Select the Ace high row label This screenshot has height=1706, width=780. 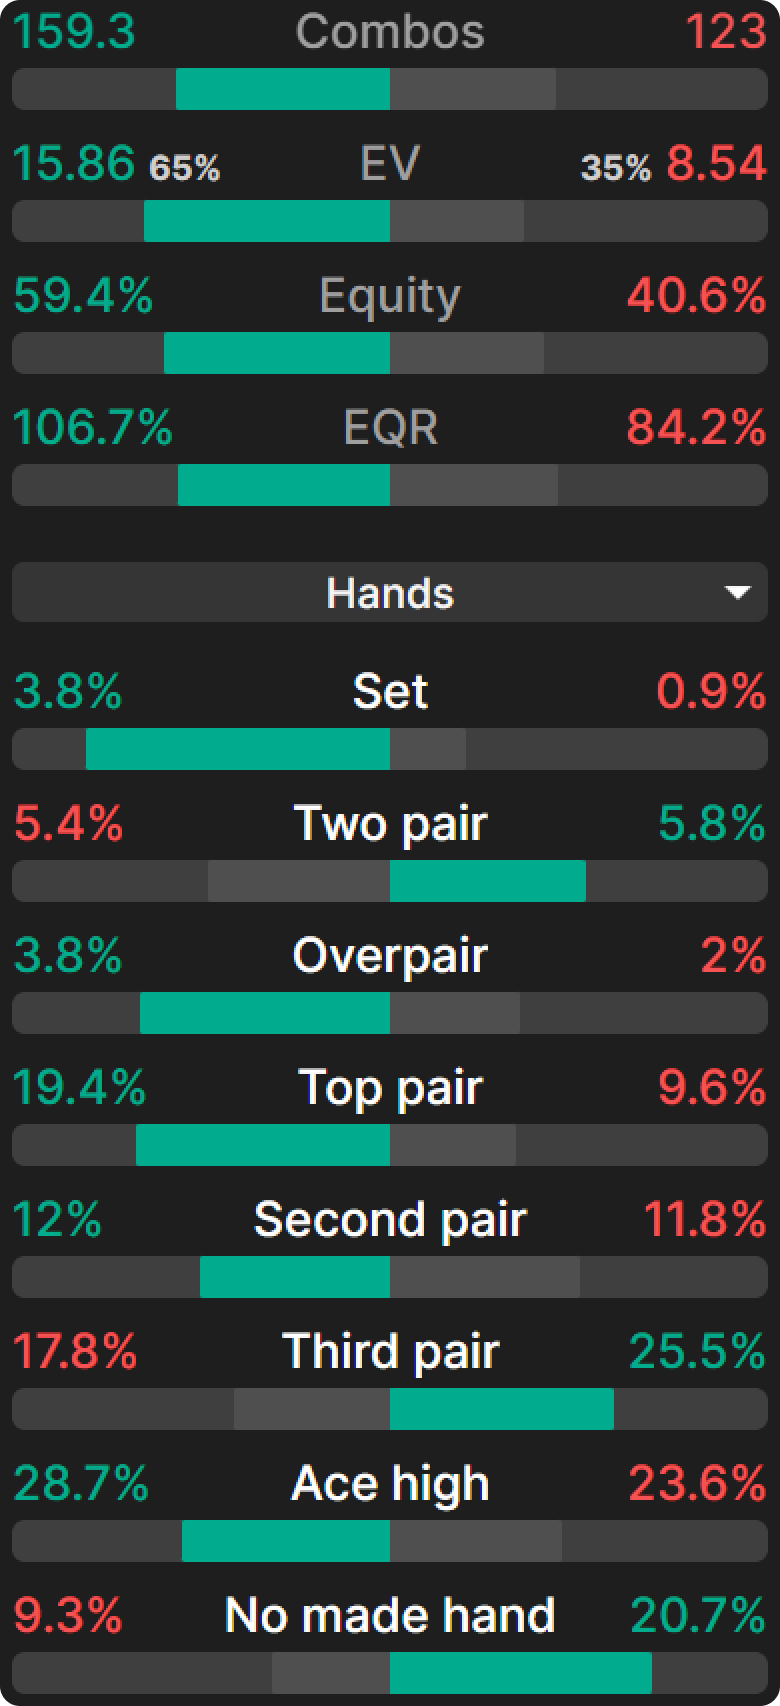390,1483
